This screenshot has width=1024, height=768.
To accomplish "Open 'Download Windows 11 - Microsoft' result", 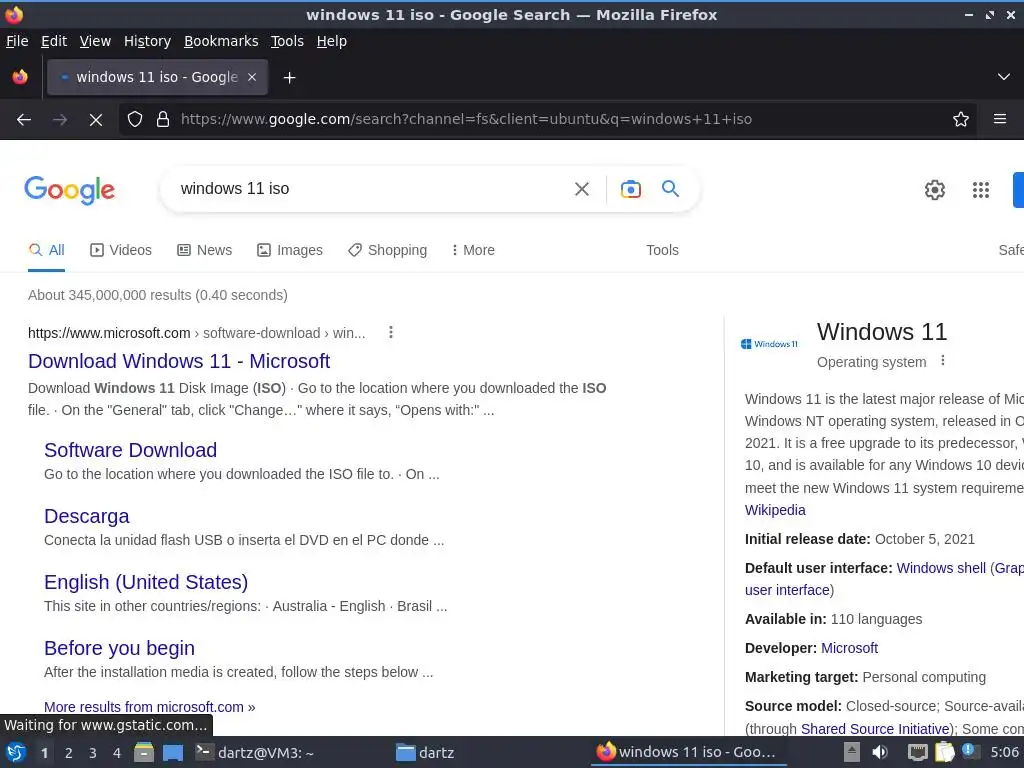I will 179,361.
